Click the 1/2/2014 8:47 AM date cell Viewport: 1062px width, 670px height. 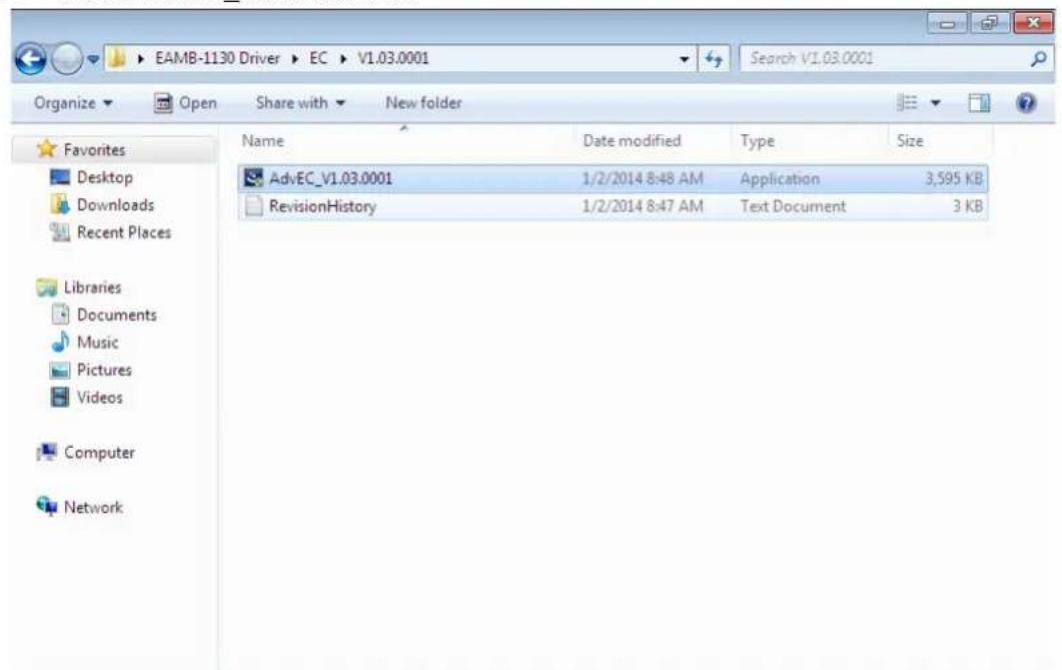[643, 206]
